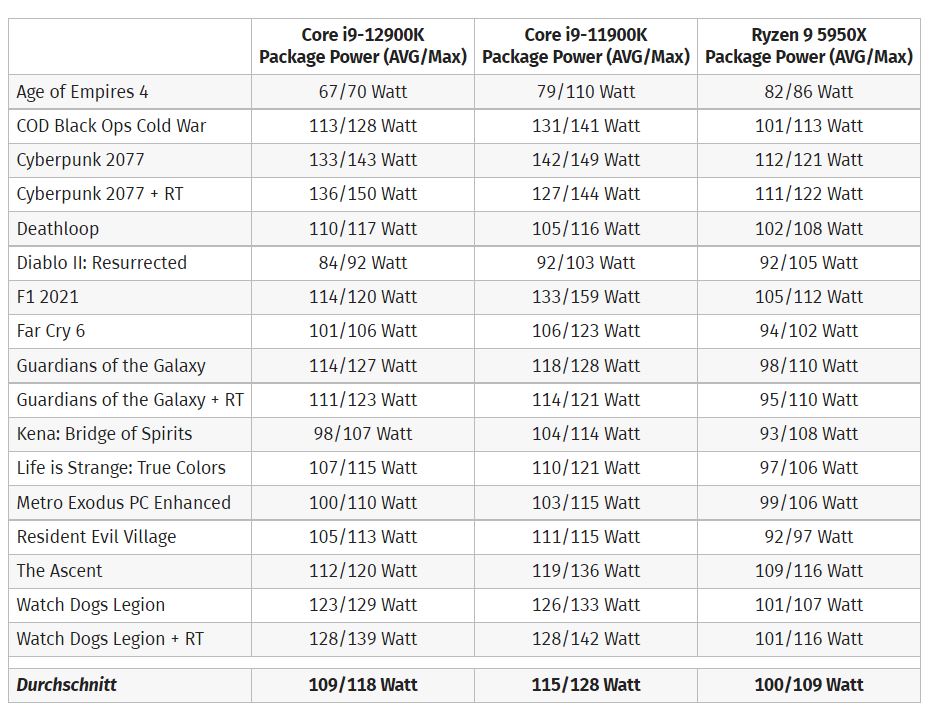Select the 105/113 Watt cell
929x722 pixels.
pyautogui.click(x=363, y=537)
